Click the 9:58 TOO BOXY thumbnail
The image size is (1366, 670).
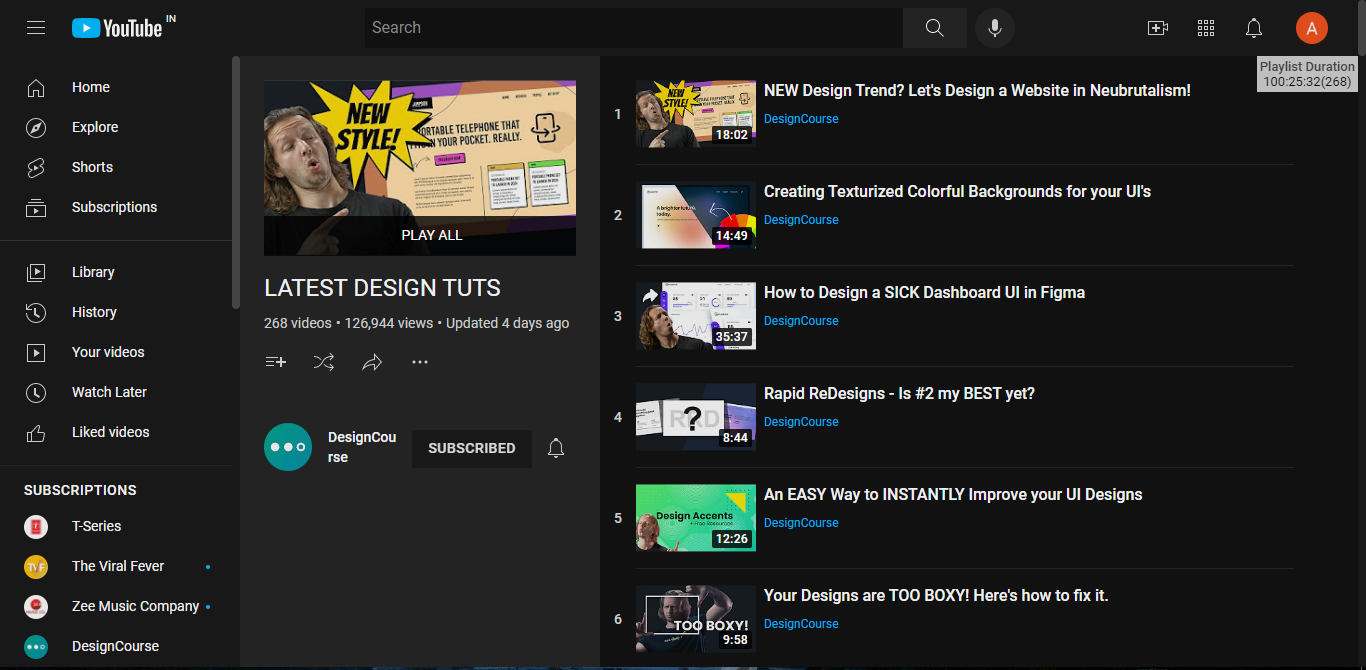tap(696, 619)
